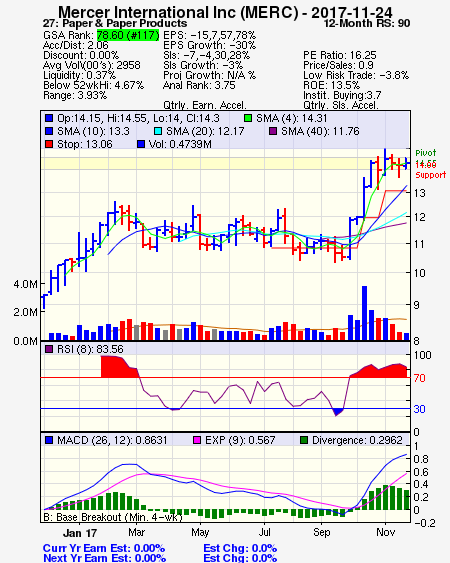The height and width of the screenshot is (563, 450).
Task: Click the red Support label
Action: (x=431, y=175)
